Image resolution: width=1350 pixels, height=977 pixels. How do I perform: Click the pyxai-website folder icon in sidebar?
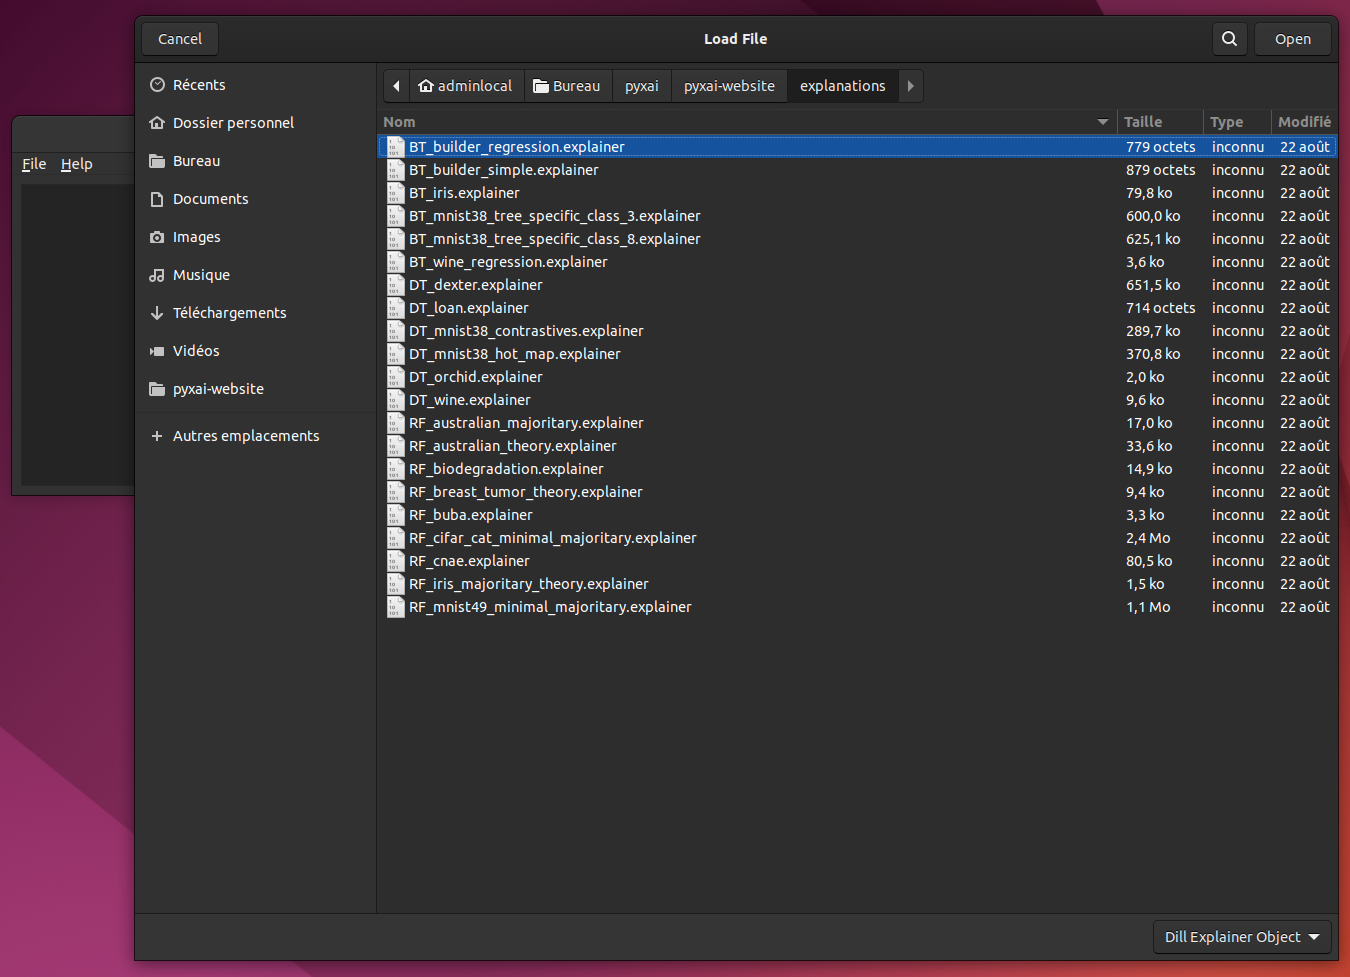[x=157, y=388]
